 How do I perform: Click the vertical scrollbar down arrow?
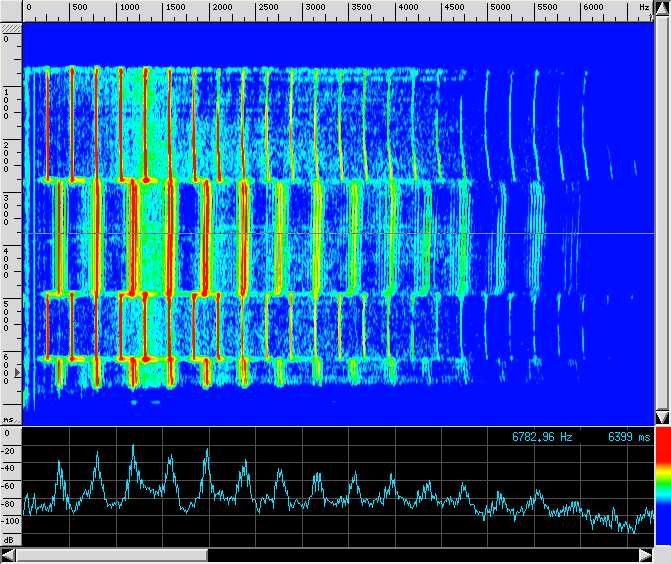[661, 417]
